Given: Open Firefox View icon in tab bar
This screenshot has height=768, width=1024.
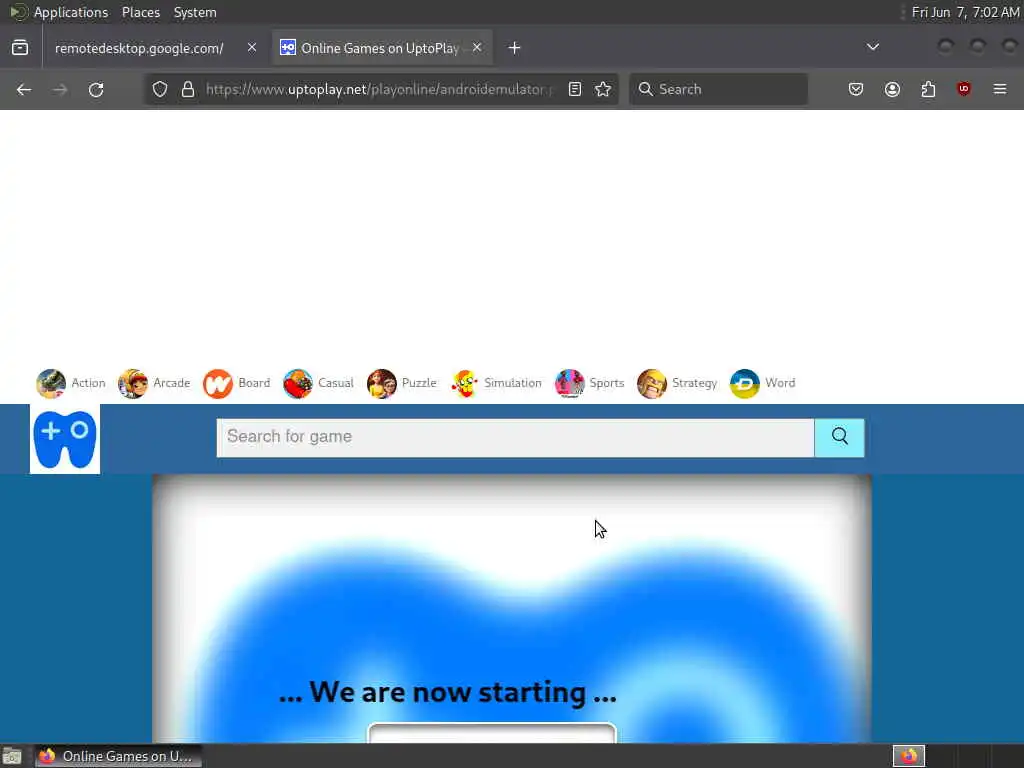Looking at the screenshot, I should tap(20, 48).
